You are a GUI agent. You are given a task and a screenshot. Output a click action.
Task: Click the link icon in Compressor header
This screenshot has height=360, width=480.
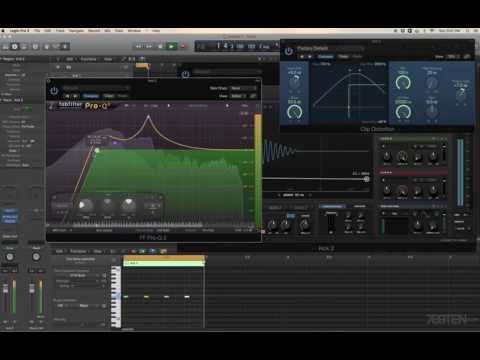point(467,57)
